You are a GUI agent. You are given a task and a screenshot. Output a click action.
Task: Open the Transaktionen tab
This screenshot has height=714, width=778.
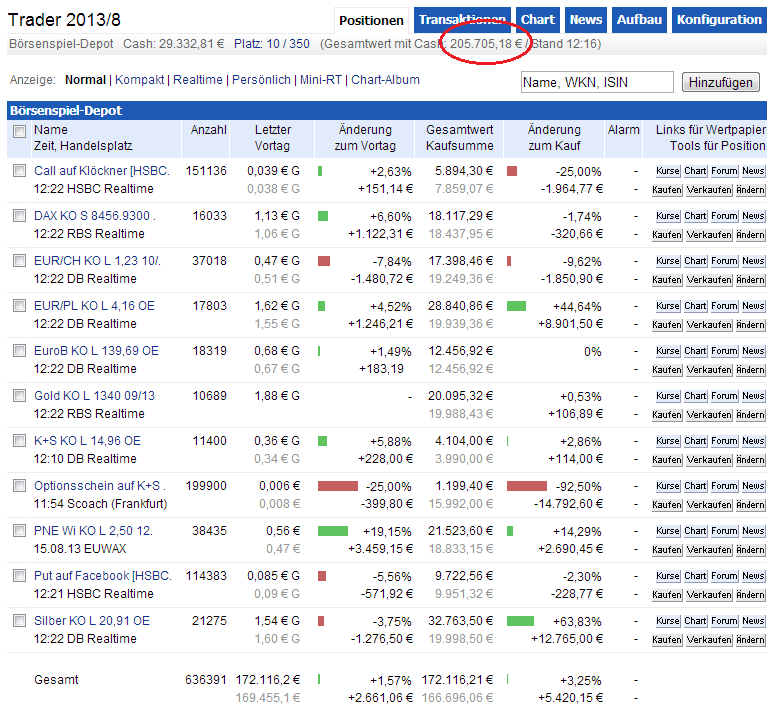(x=462, y=20)
